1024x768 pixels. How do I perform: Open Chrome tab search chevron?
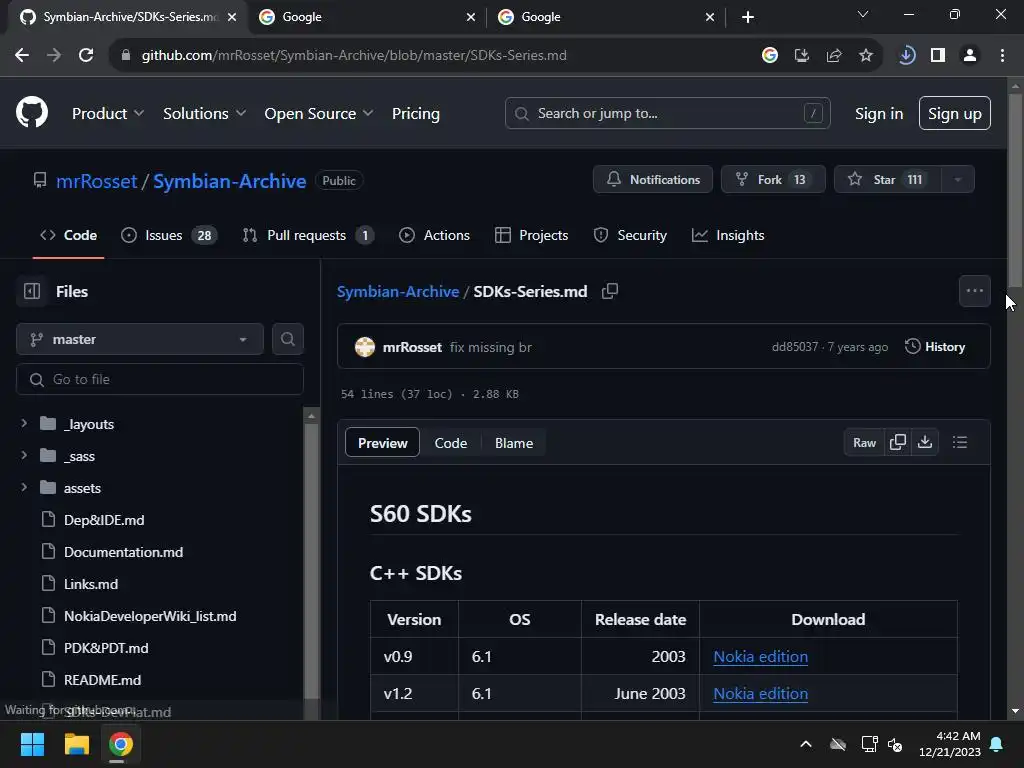point(863,14)
